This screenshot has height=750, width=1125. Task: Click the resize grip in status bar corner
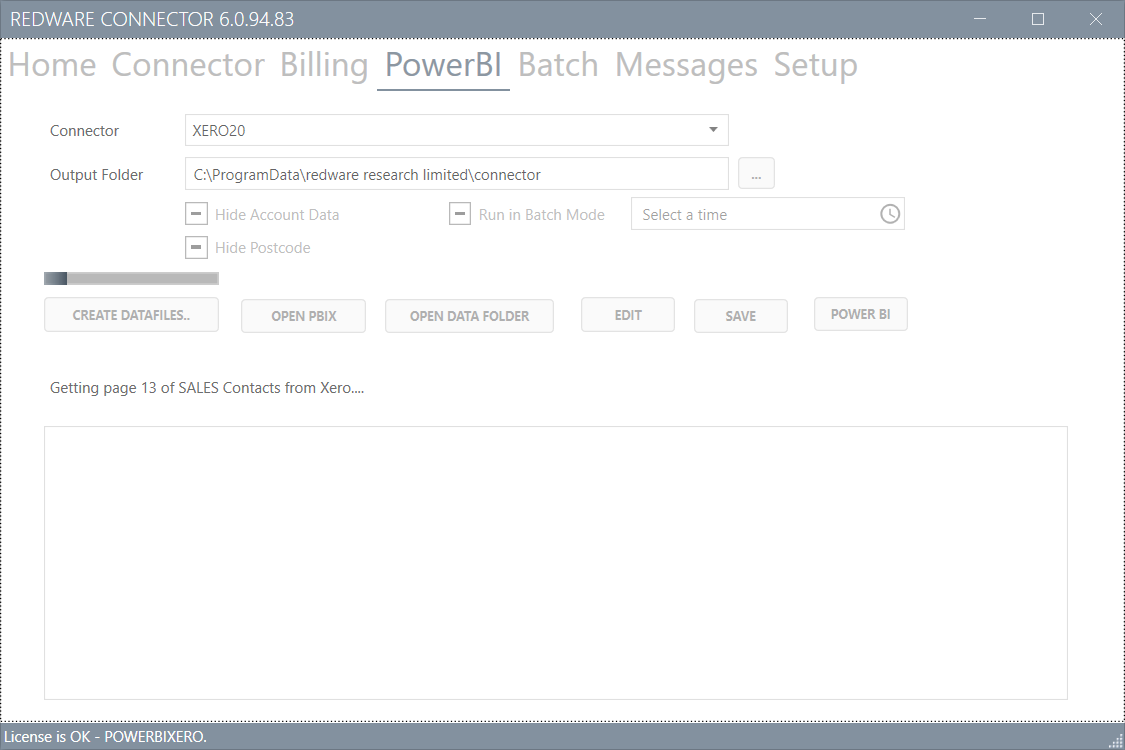pos(1115,741)
